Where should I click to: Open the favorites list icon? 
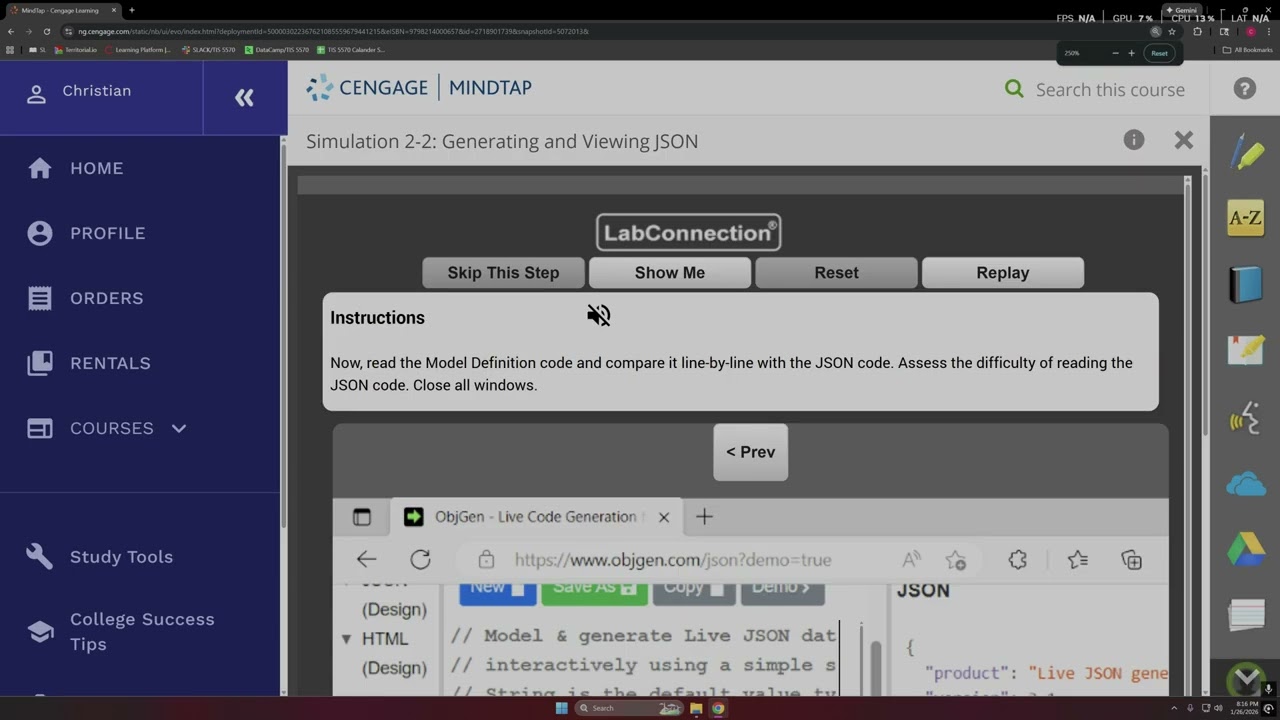point(1078,560)
